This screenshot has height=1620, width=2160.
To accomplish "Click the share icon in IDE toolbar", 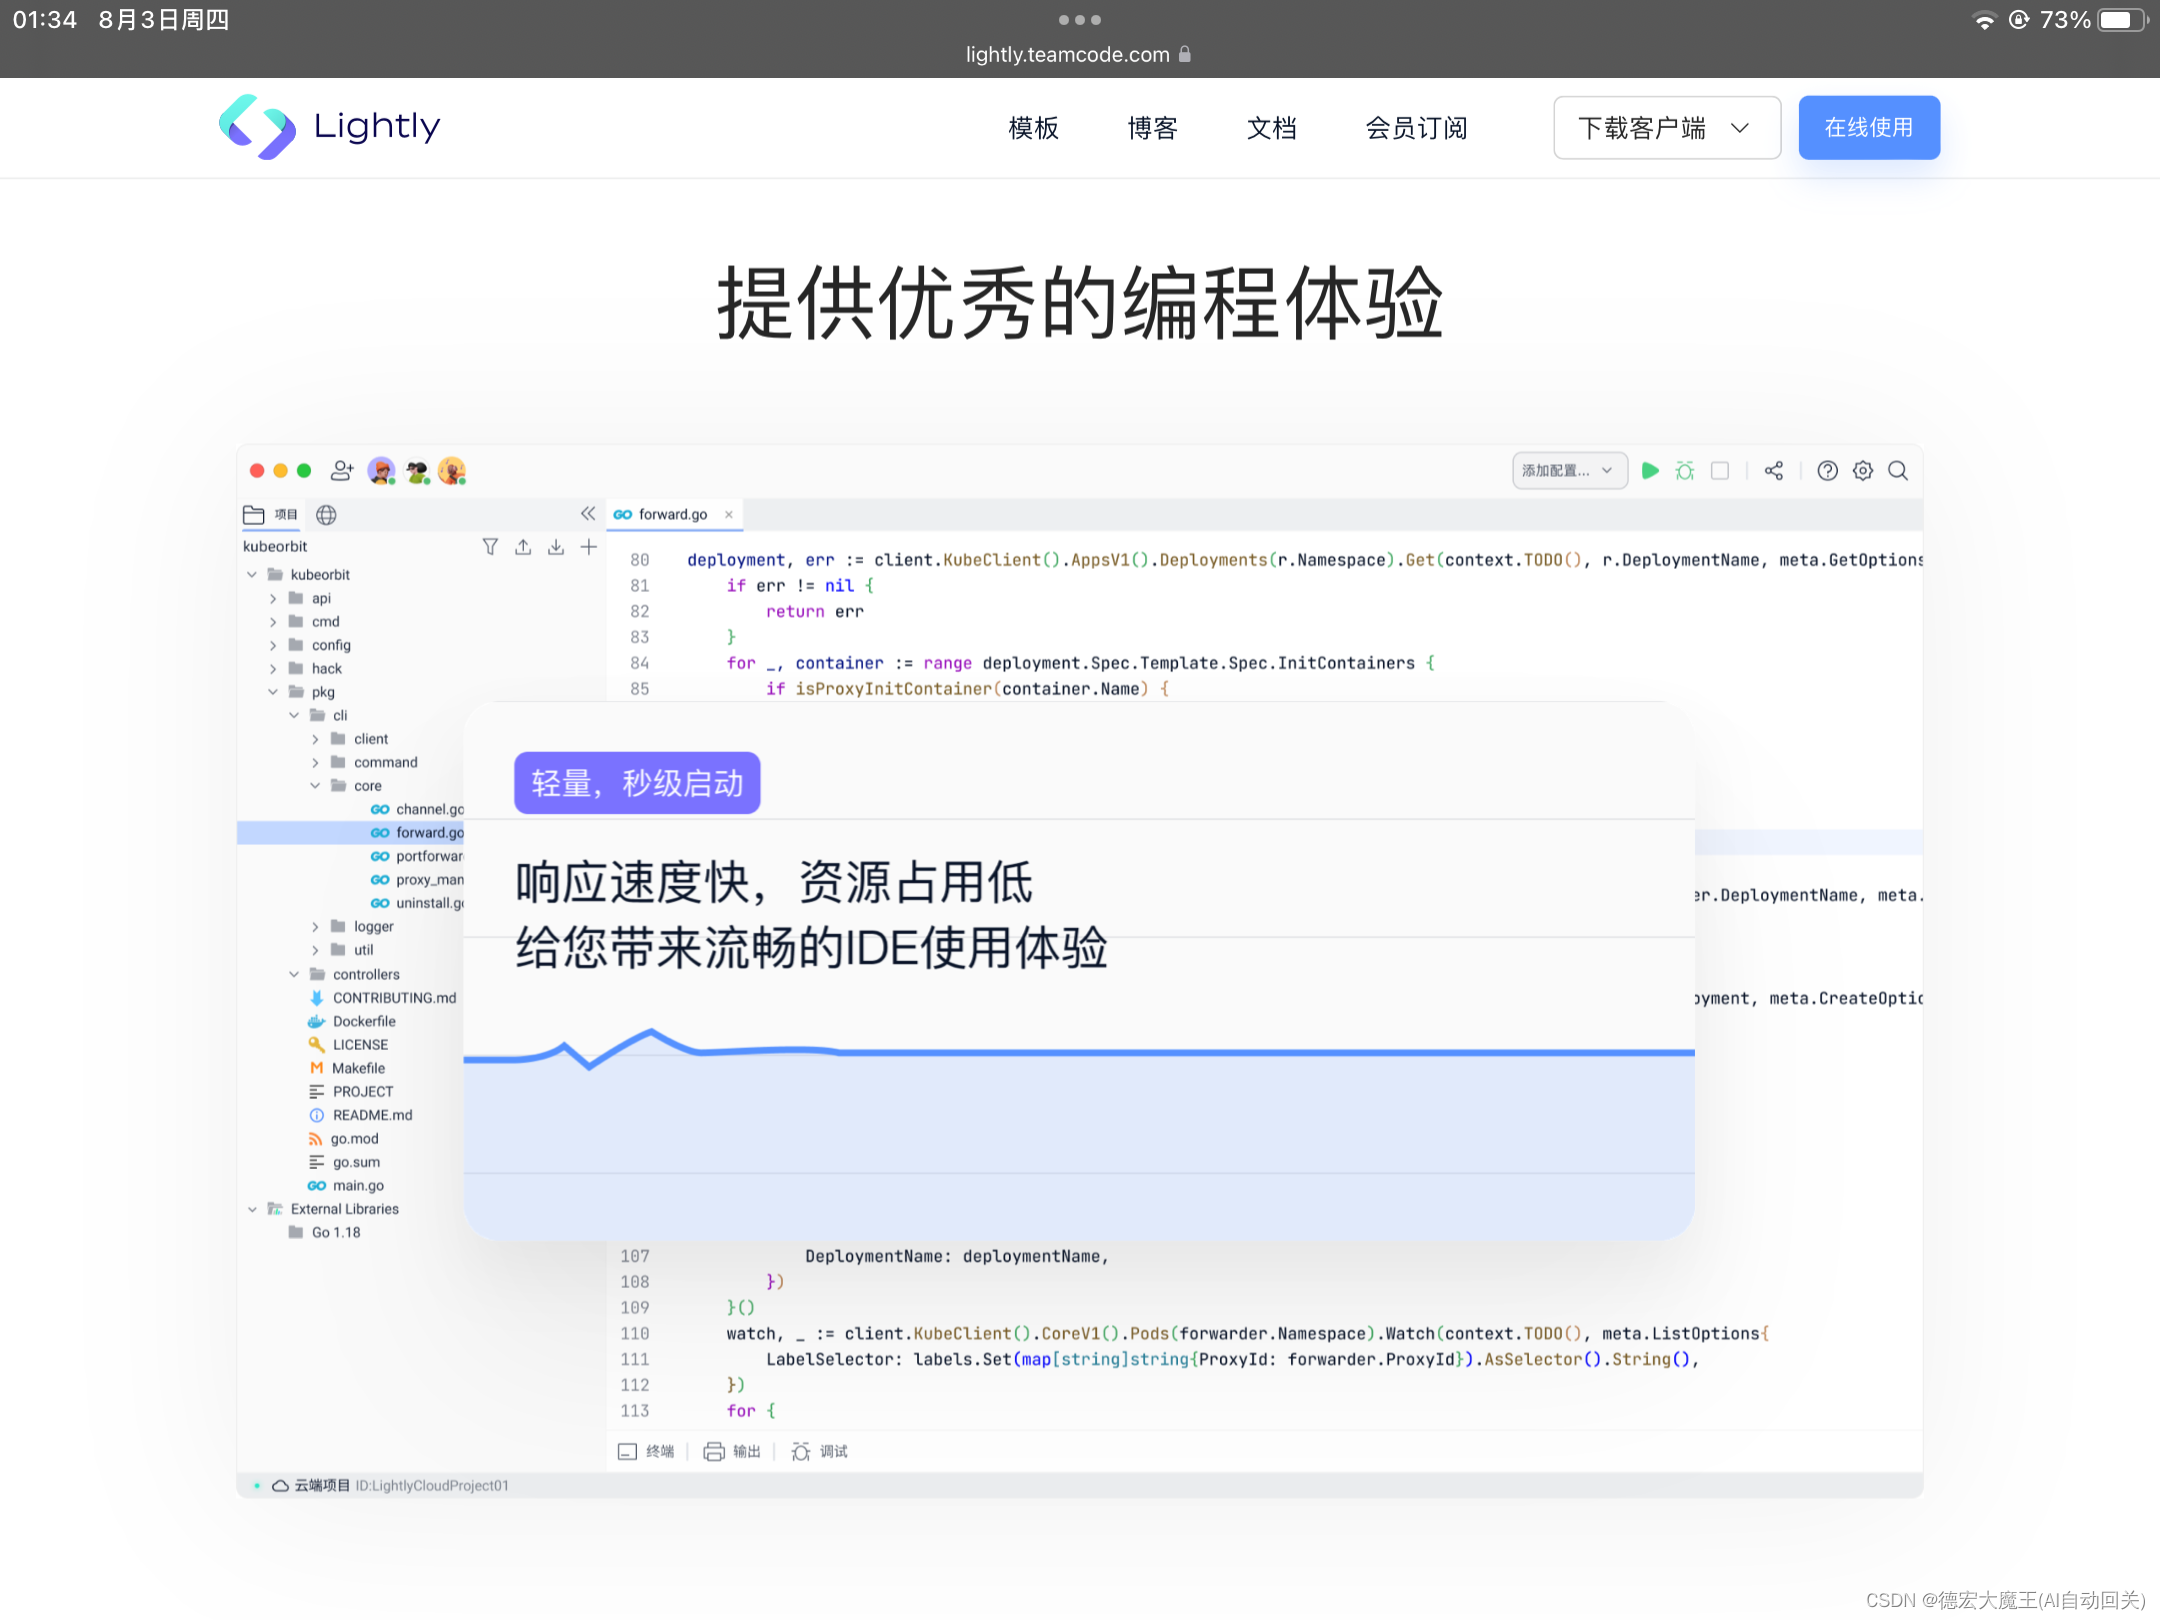I will click(x=1774, y=470).
